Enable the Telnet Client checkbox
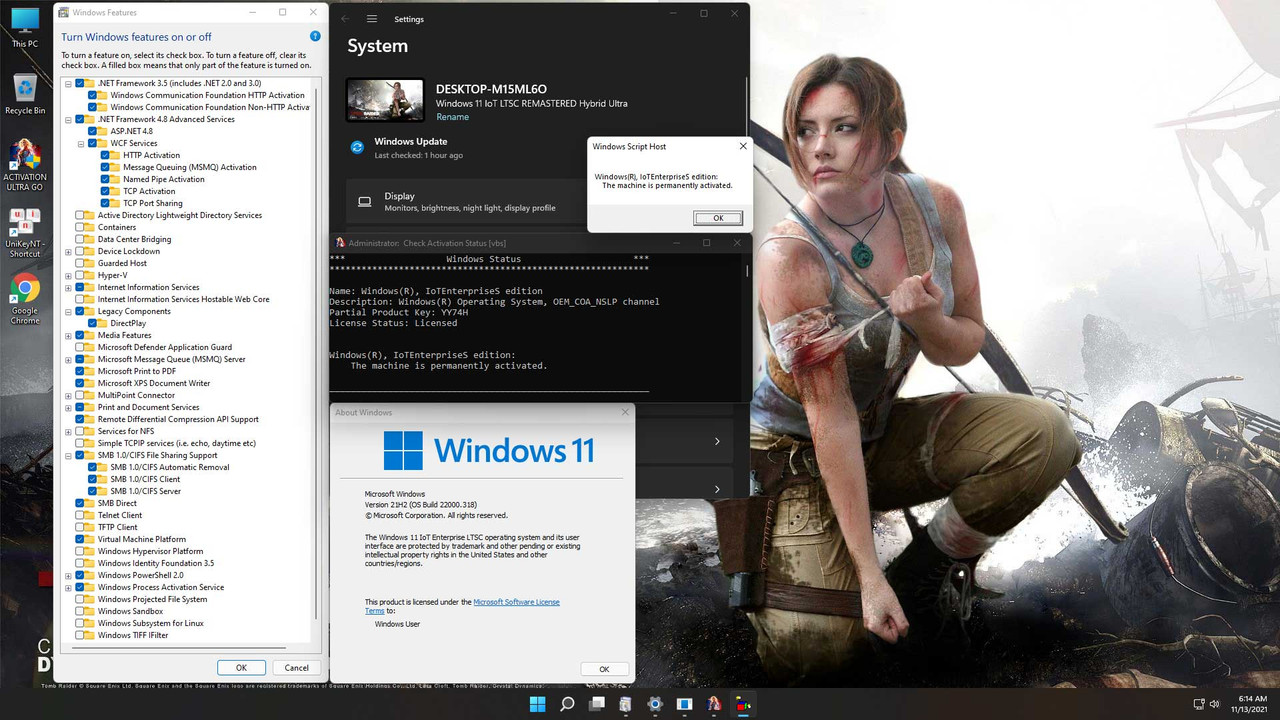 pos(80,515)
